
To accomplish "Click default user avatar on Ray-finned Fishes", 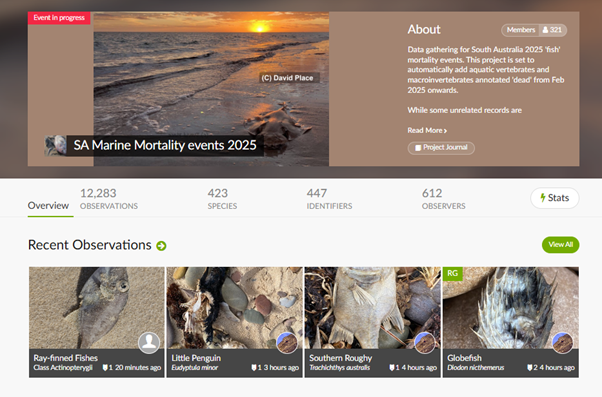I will coord(149,342).
